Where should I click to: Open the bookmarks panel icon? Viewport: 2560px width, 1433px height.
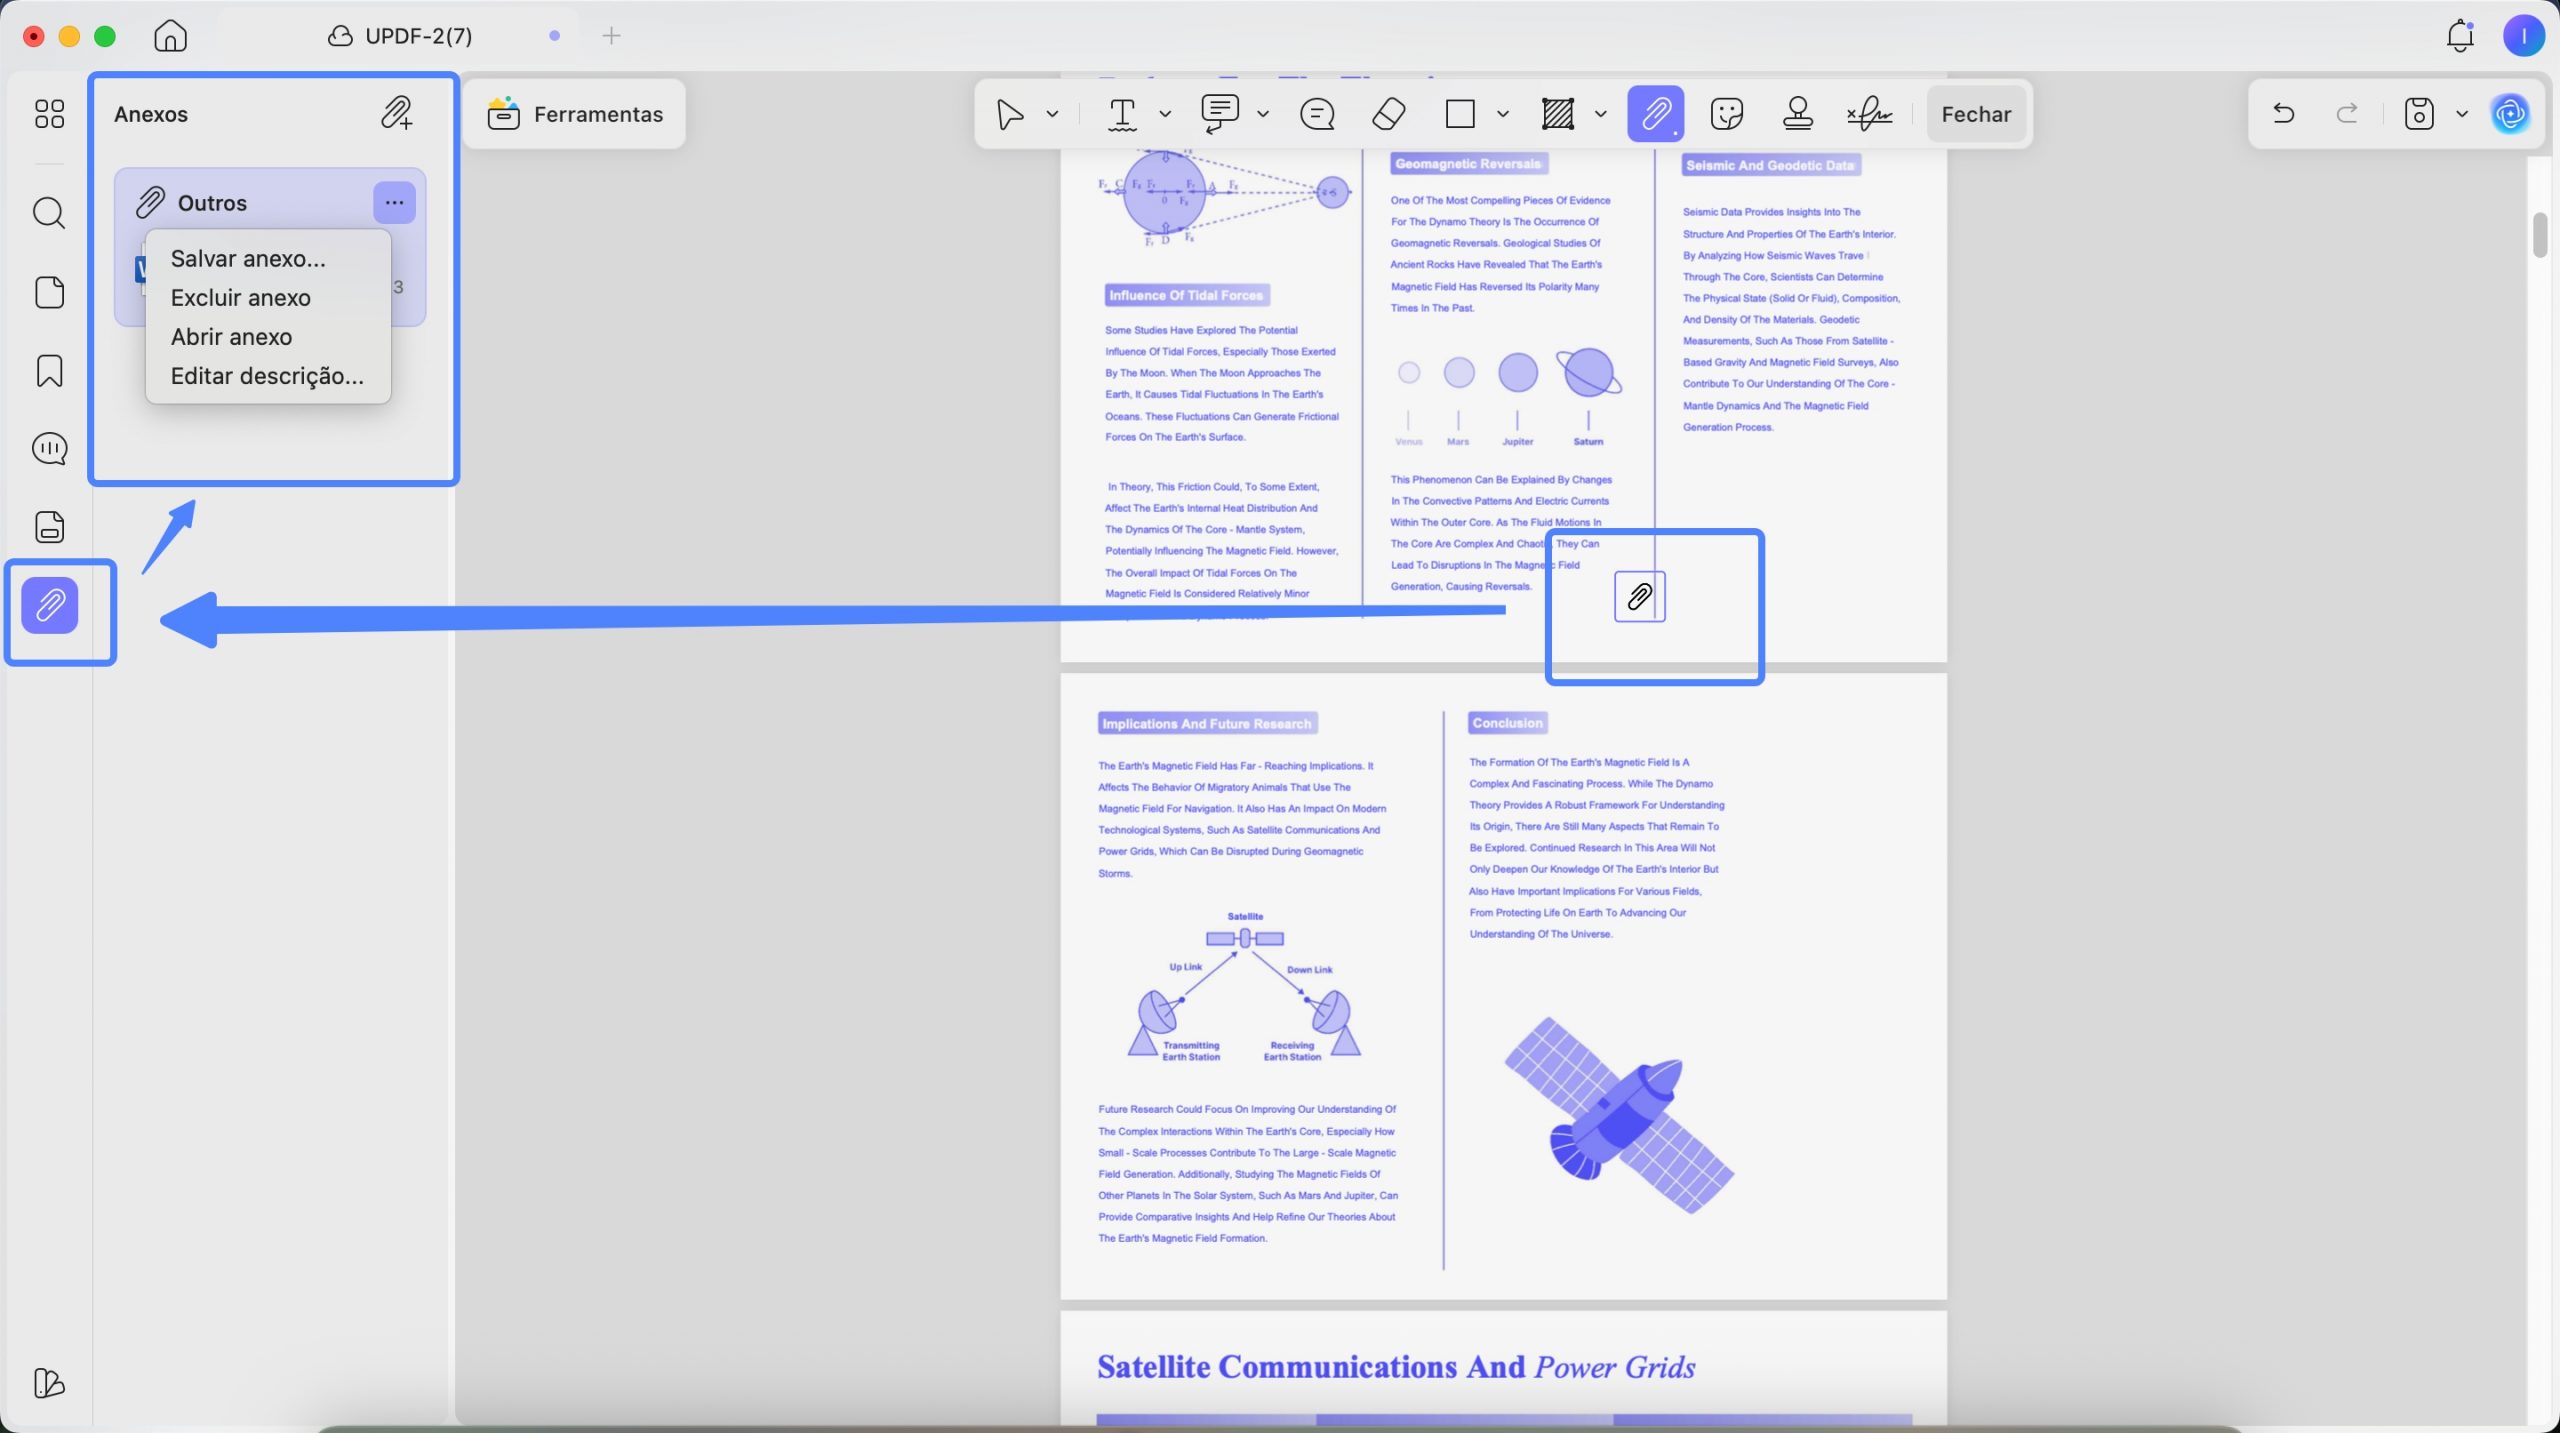(x=49, y=371)
